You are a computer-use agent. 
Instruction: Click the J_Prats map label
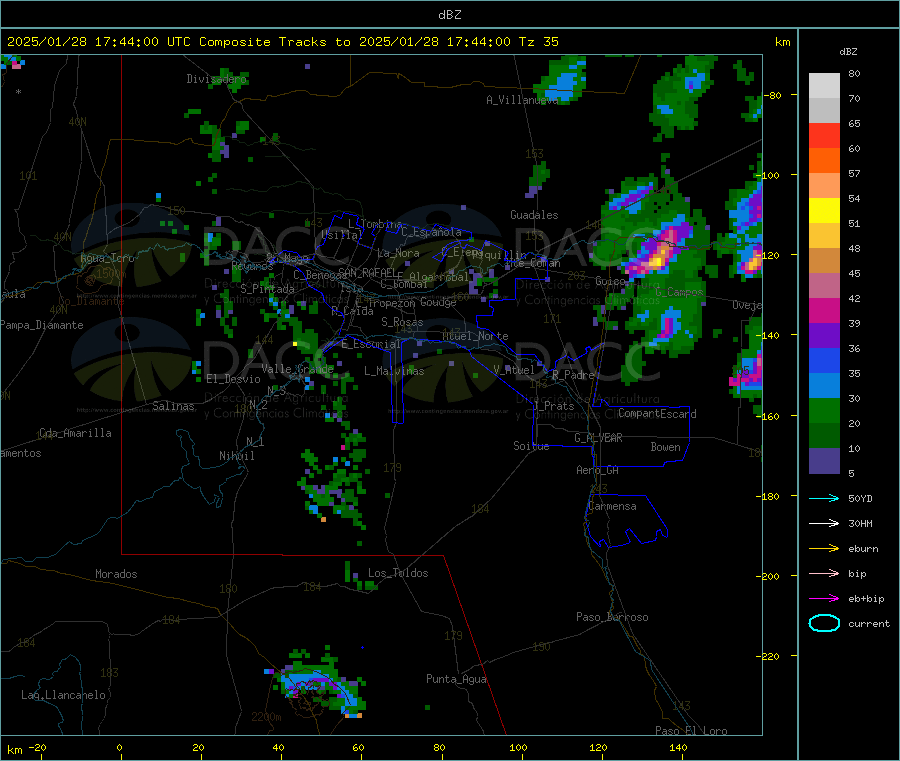553,406
